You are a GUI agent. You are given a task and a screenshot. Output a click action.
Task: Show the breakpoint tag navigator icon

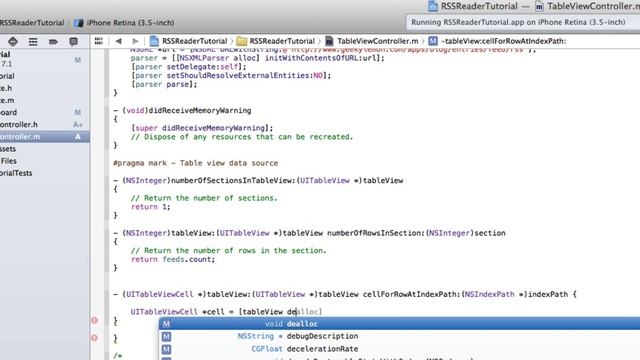53,41
